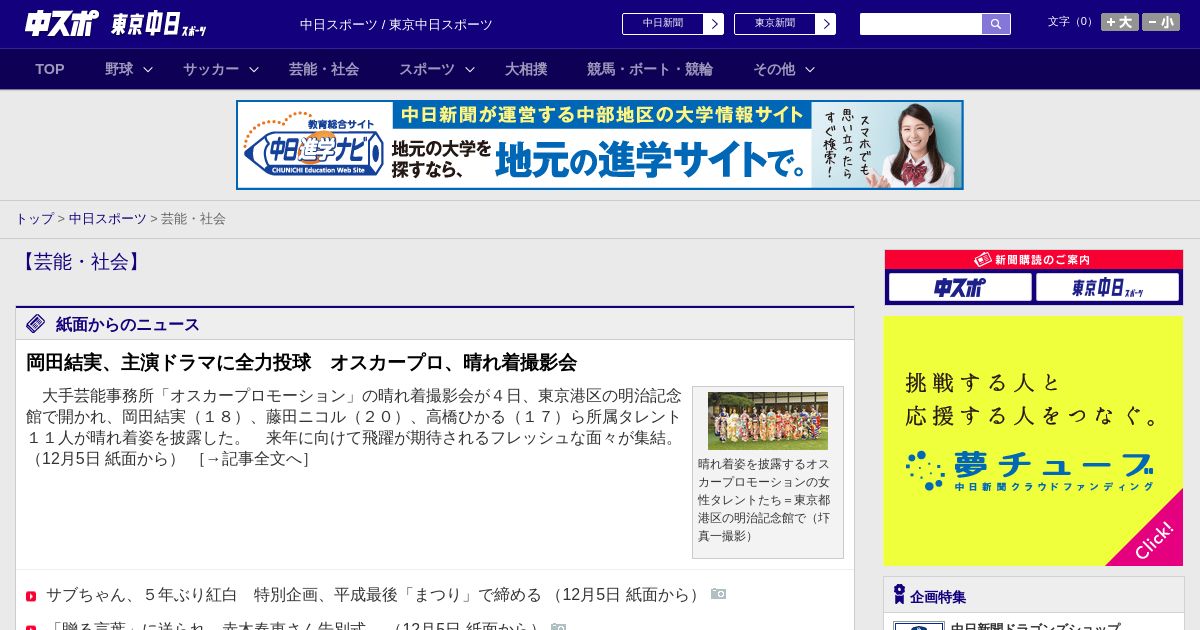The image size is (1200, 630).
Task: Click the トップ breadcrumb link
Action: (34, 218)
